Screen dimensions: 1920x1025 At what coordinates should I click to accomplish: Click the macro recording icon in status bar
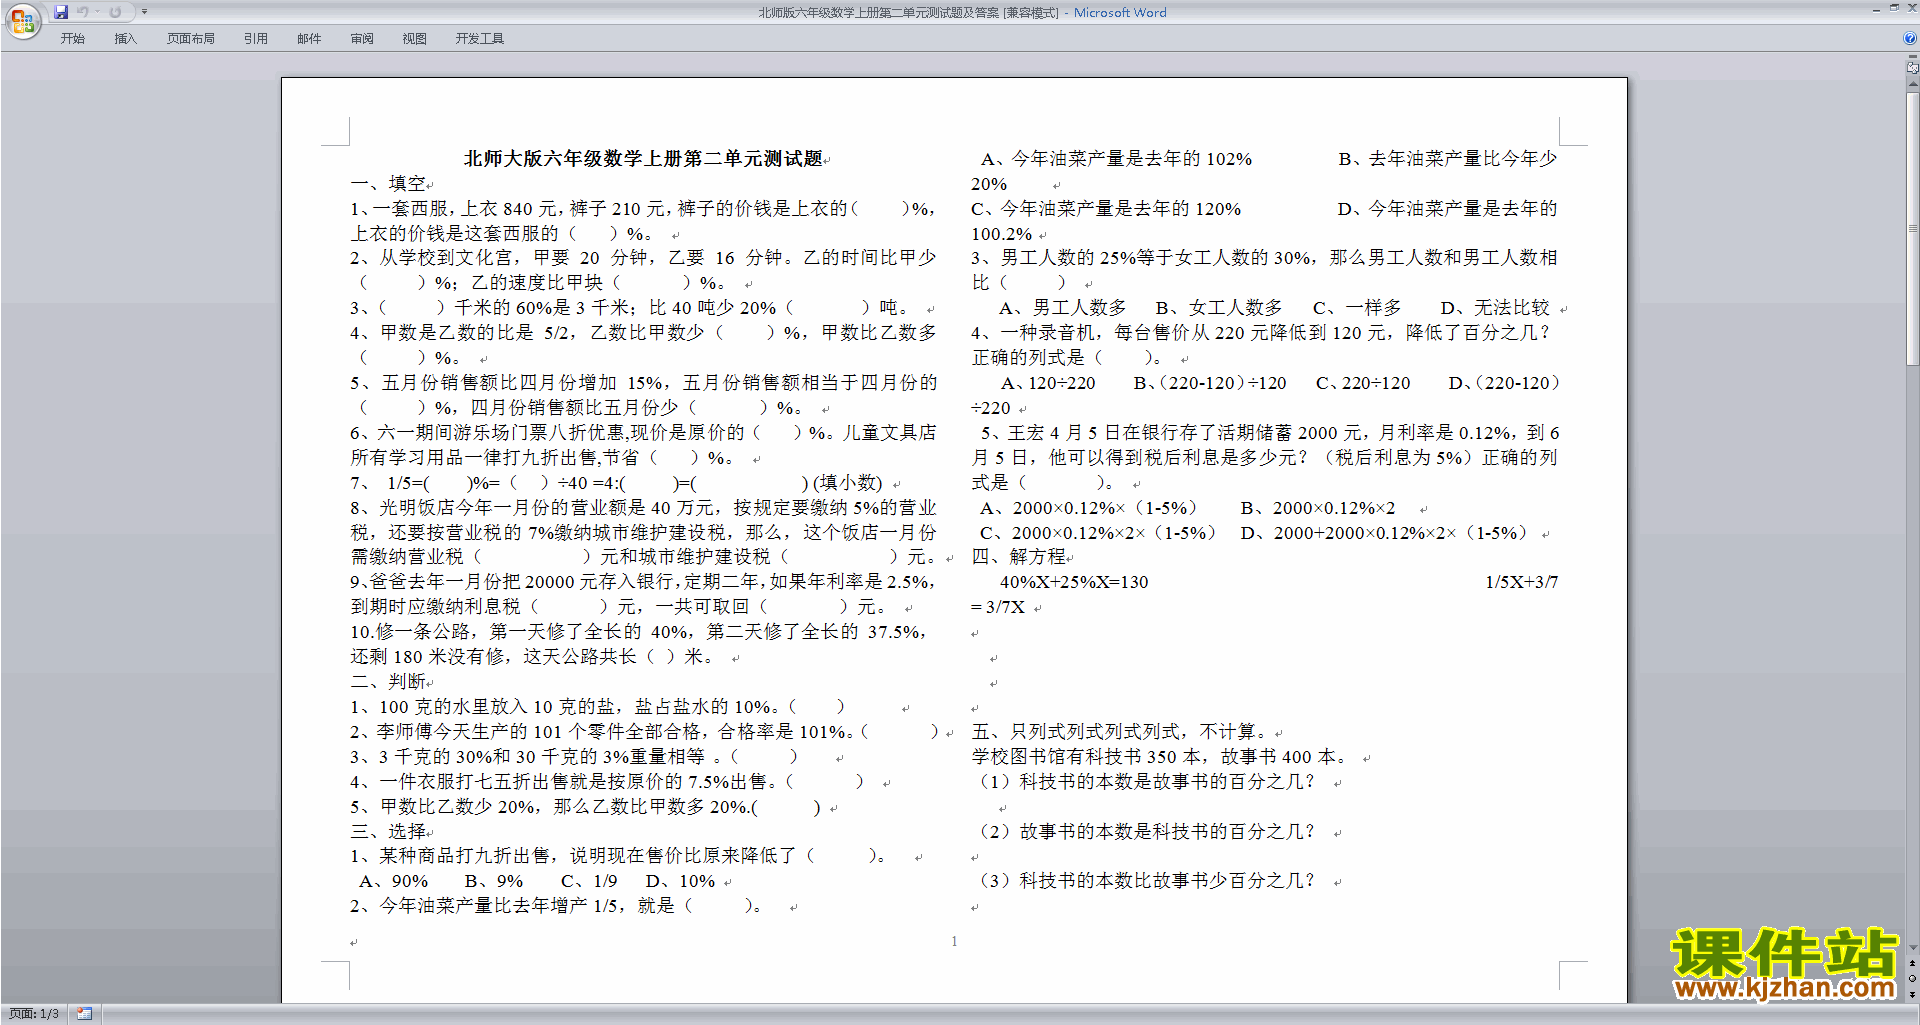84,1014
